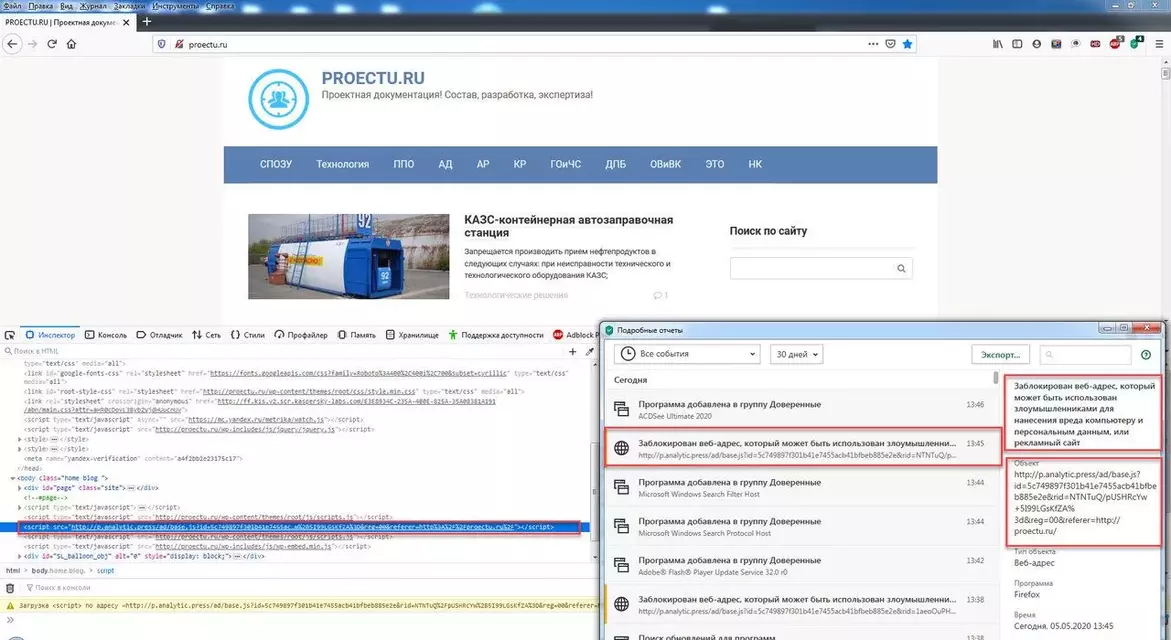This screenshot has width=1171, height=640.
Task: Click globe icon of 13:45 blocked address
Action: 621,448
